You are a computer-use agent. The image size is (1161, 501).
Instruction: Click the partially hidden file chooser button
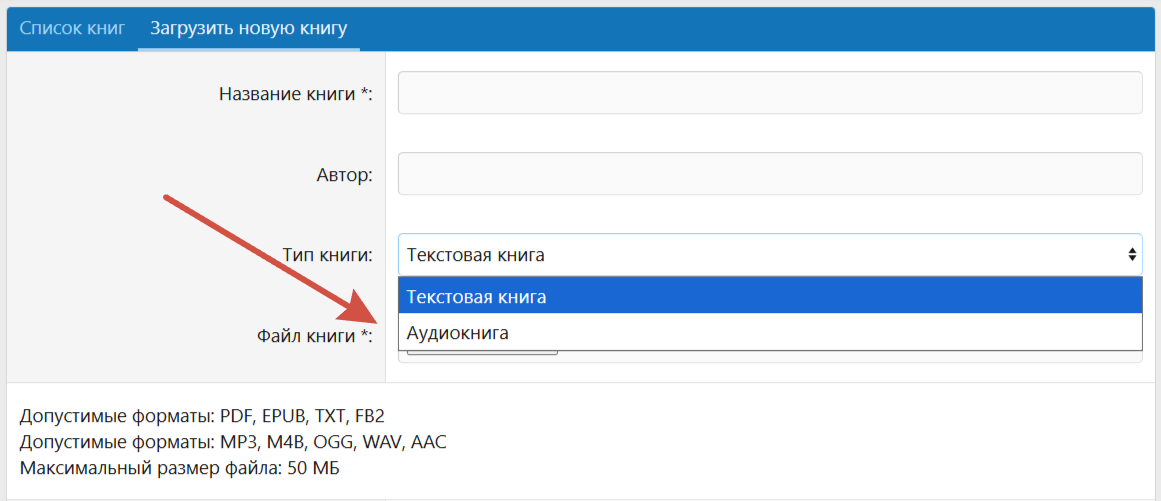482,352
